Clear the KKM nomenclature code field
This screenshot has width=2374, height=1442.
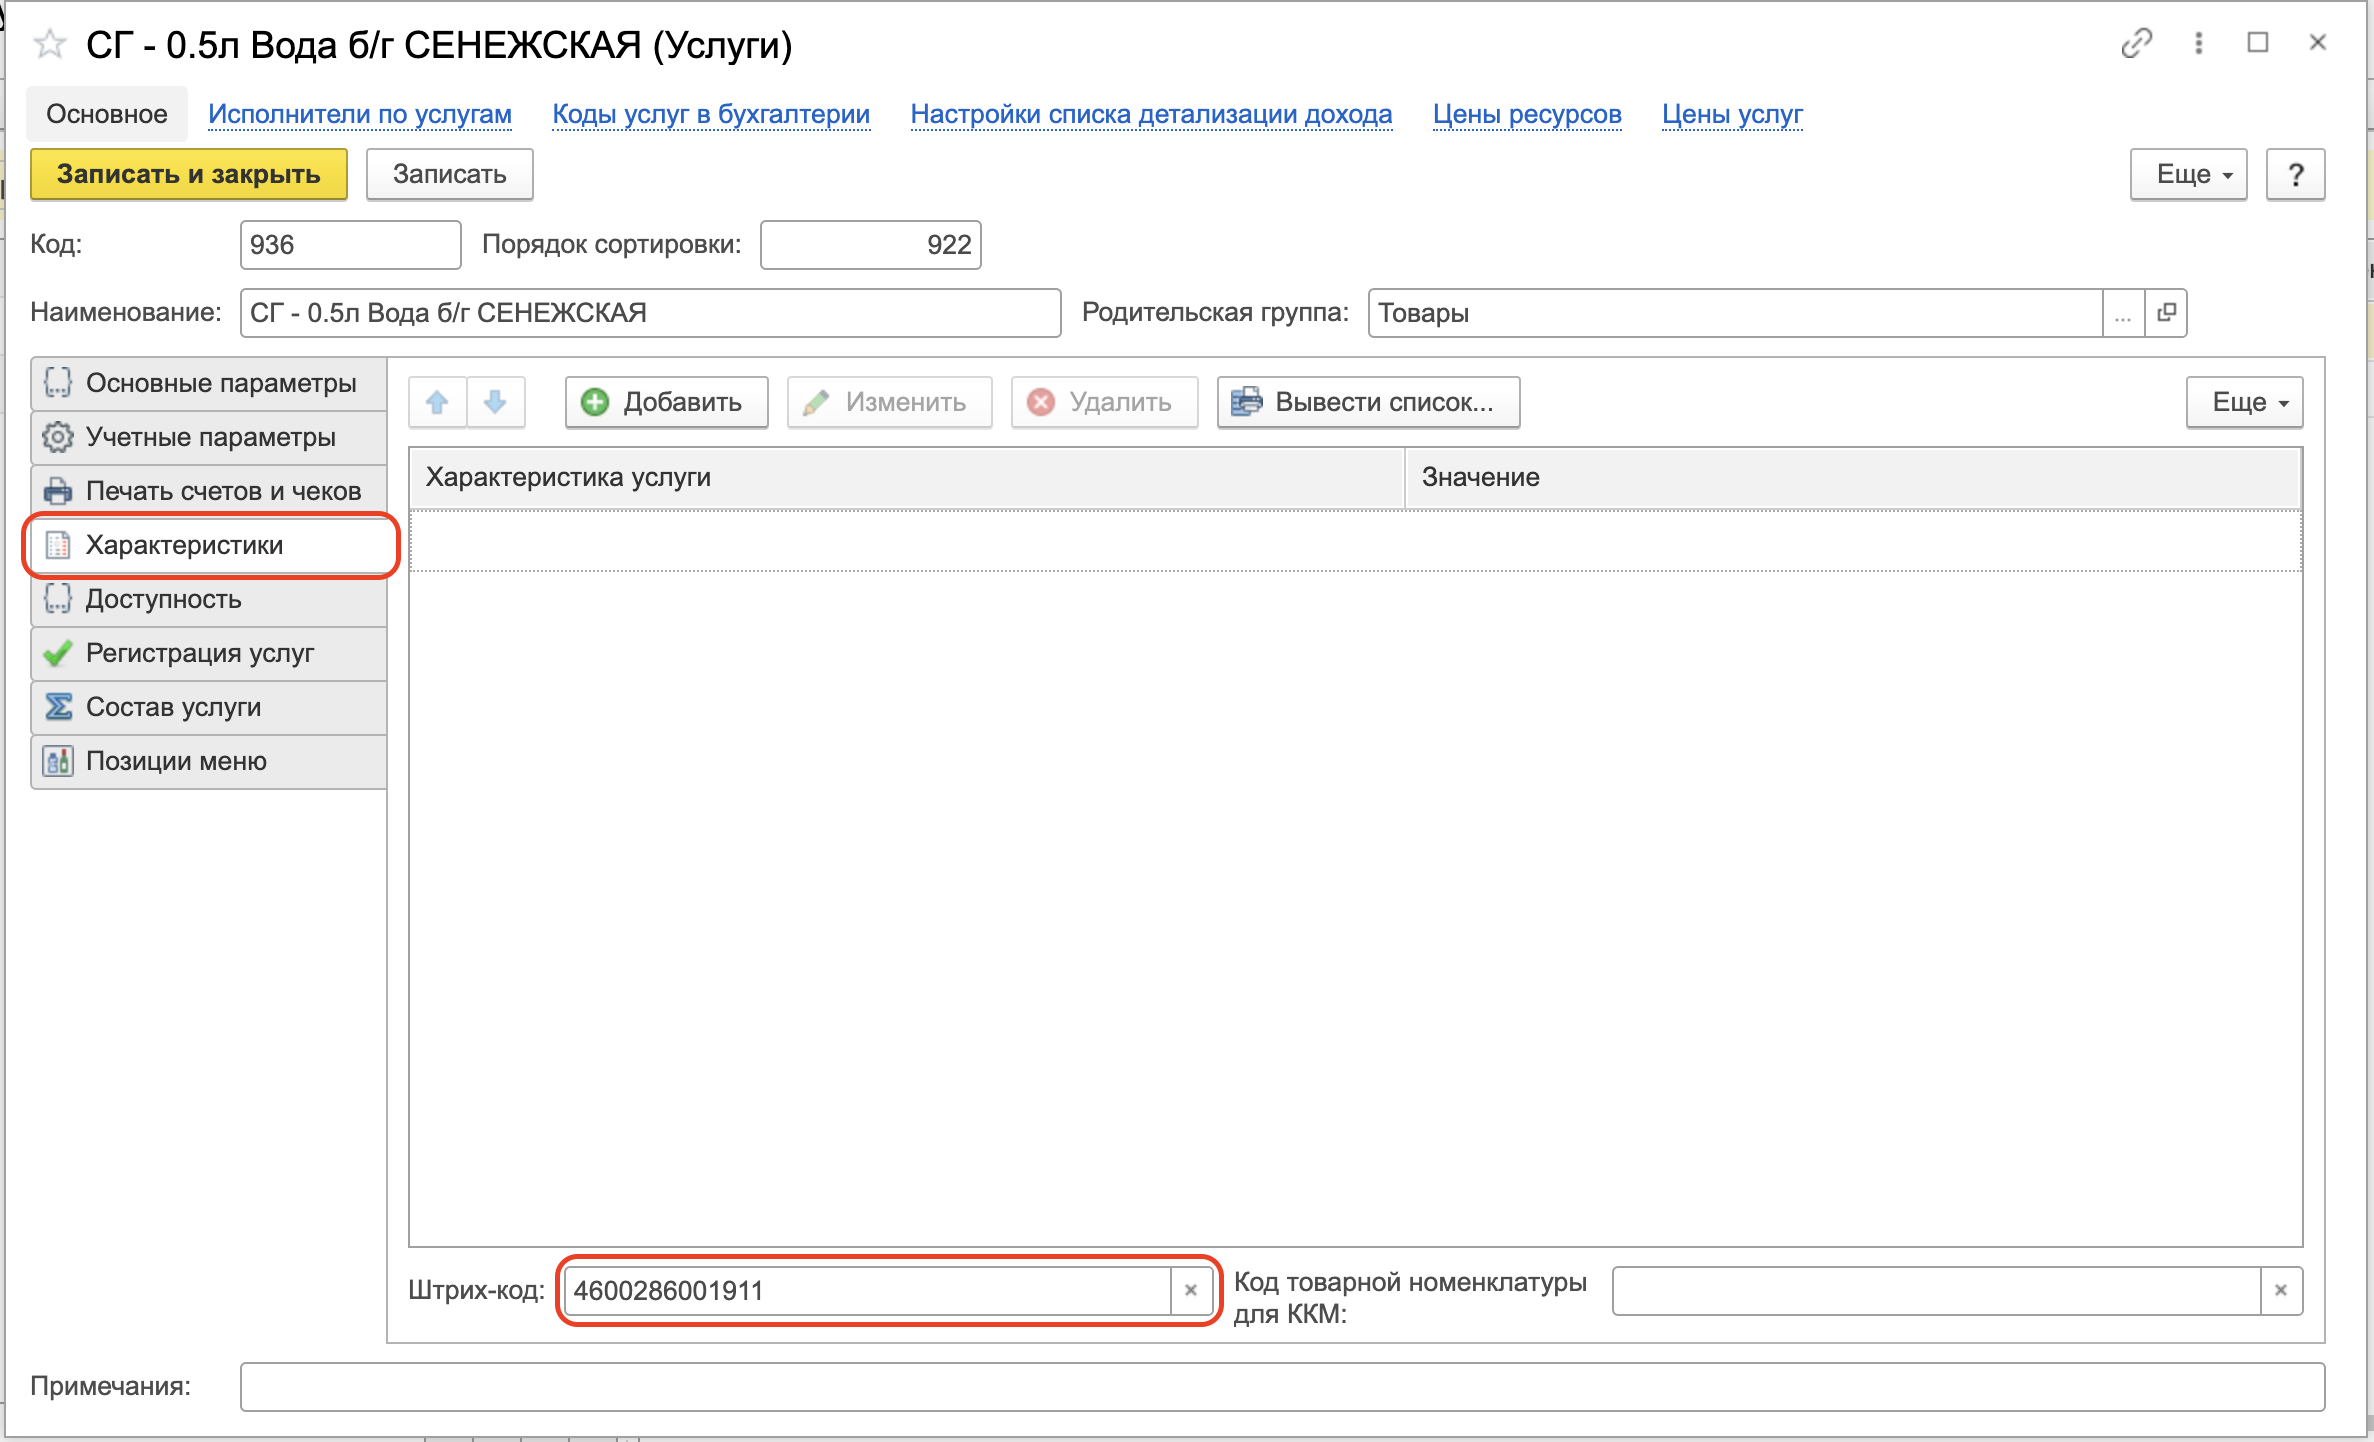[x=2281, y=1290]
